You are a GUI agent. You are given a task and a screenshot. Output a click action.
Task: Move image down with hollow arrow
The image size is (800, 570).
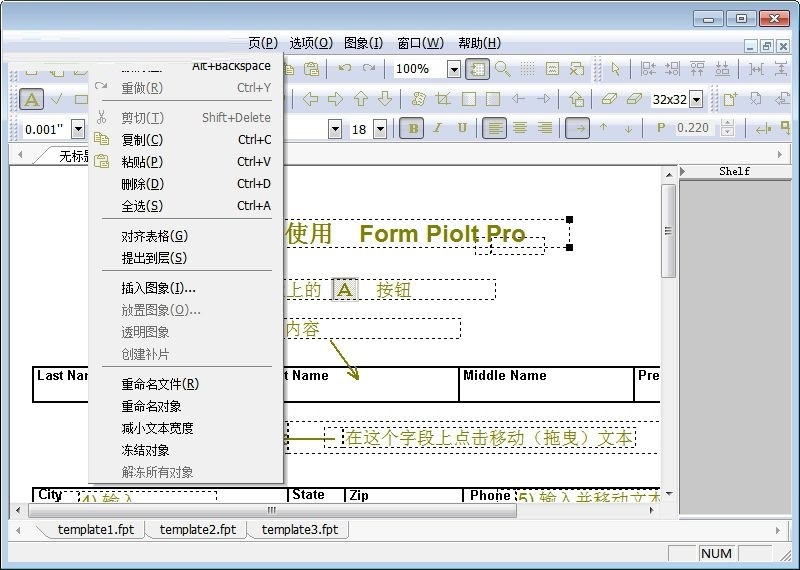[x=385, y=98]
